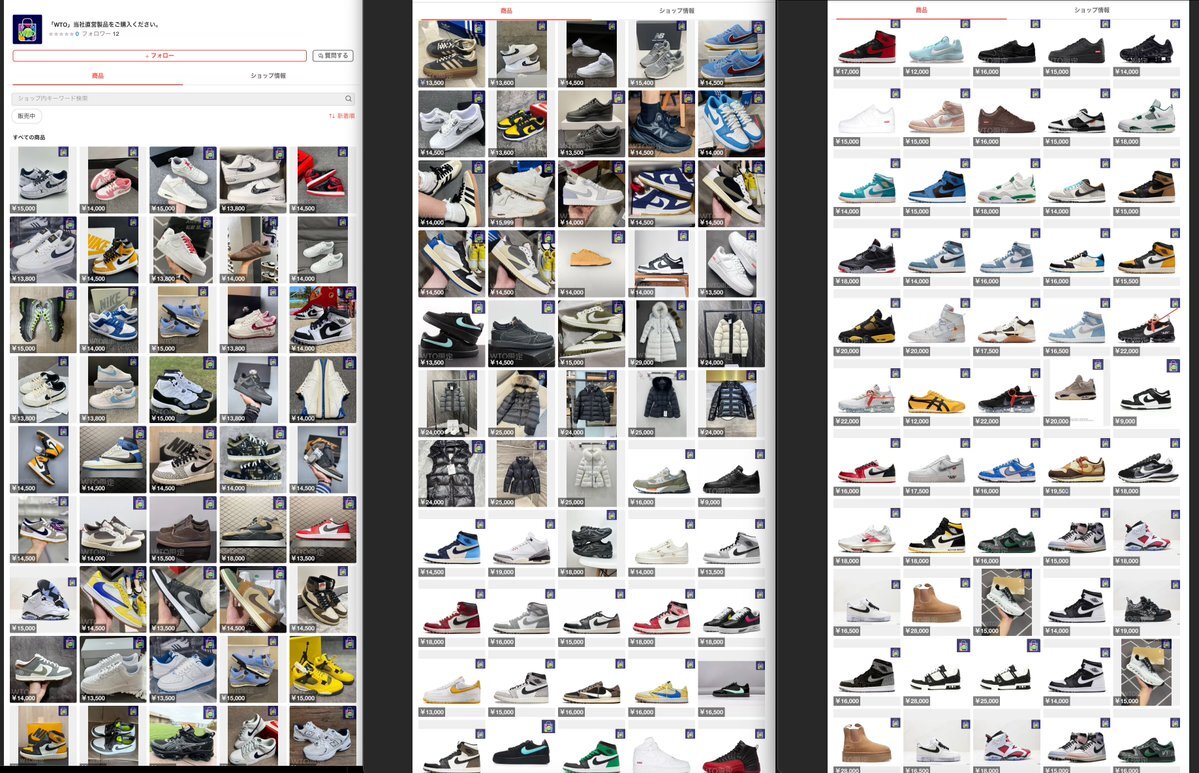Open the black-red Jordan 4 ¥18,000 in right panel

pos(866,258)
